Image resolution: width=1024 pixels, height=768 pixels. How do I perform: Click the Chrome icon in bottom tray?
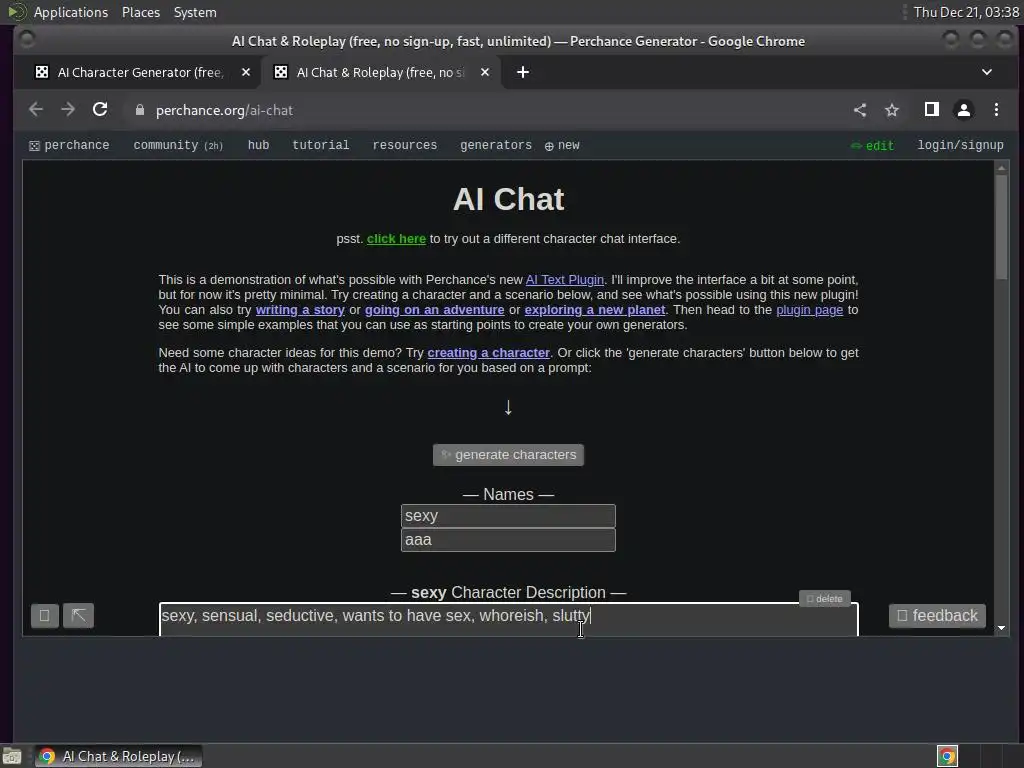coord(947,756)
